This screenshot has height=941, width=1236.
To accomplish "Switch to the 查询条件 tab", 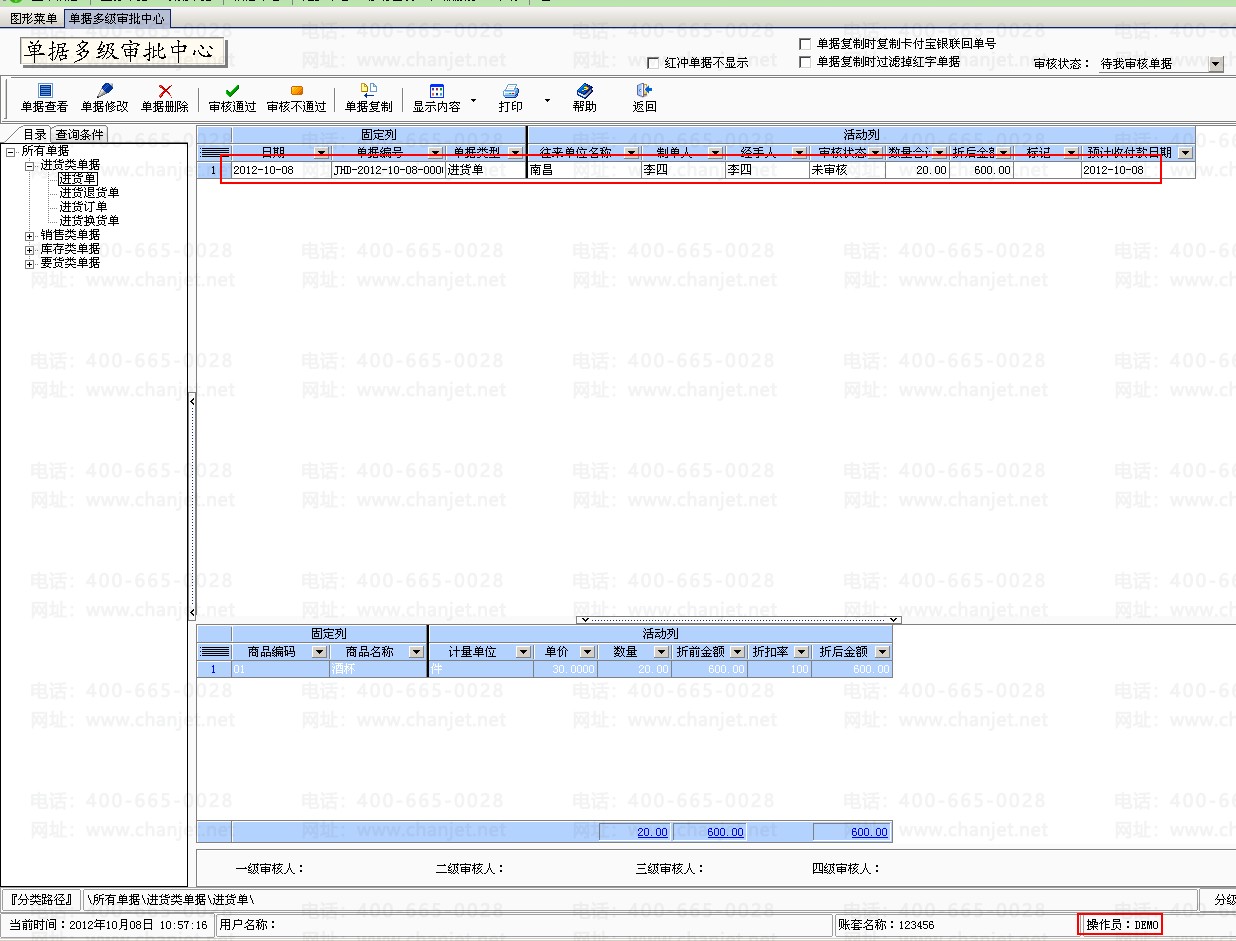I will click(79, 135).
